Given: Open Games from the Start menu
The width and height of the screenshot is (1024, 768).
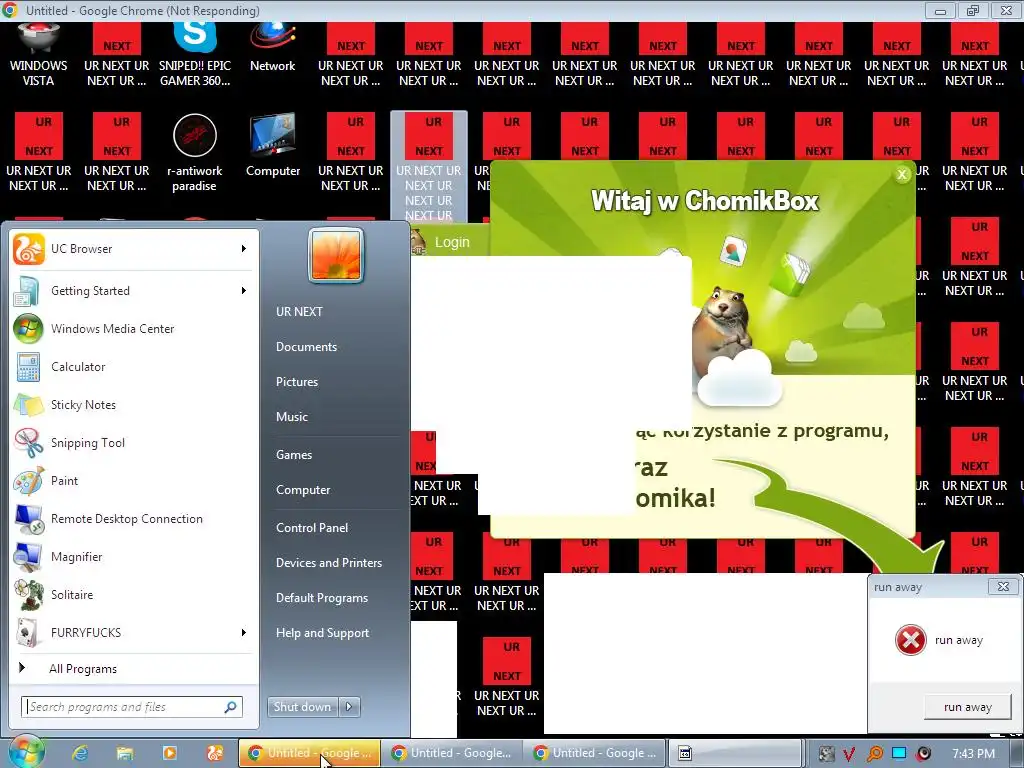Looking at the screenshot, I should 294,455.
